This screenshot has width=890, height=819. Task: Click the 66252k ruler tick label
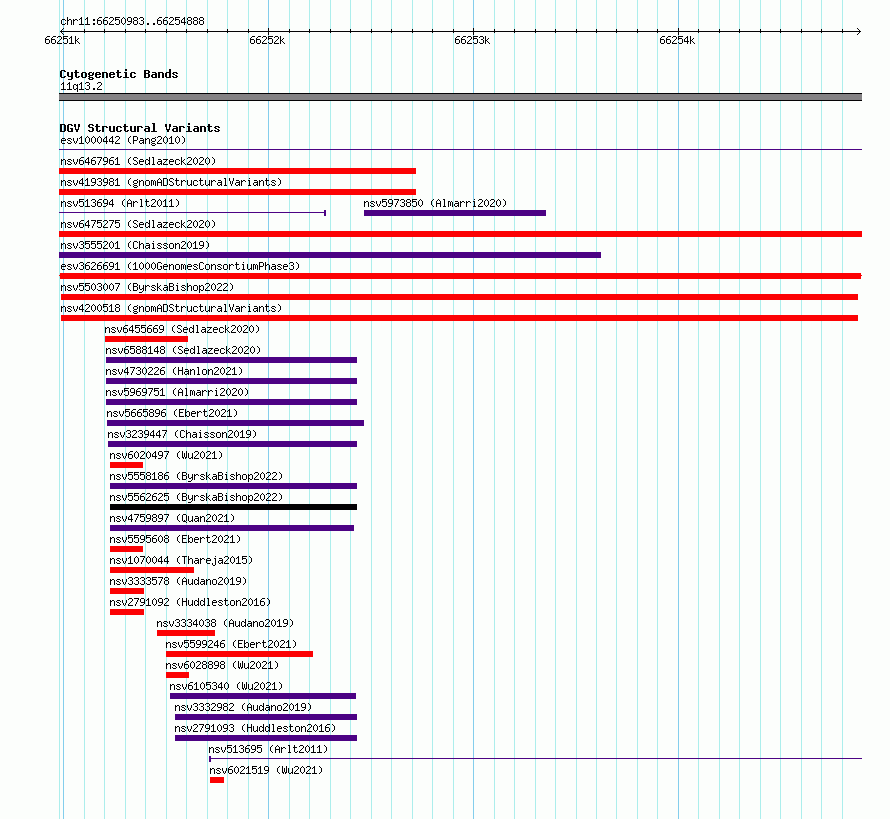pyautogui.click(x=267, y=40)
